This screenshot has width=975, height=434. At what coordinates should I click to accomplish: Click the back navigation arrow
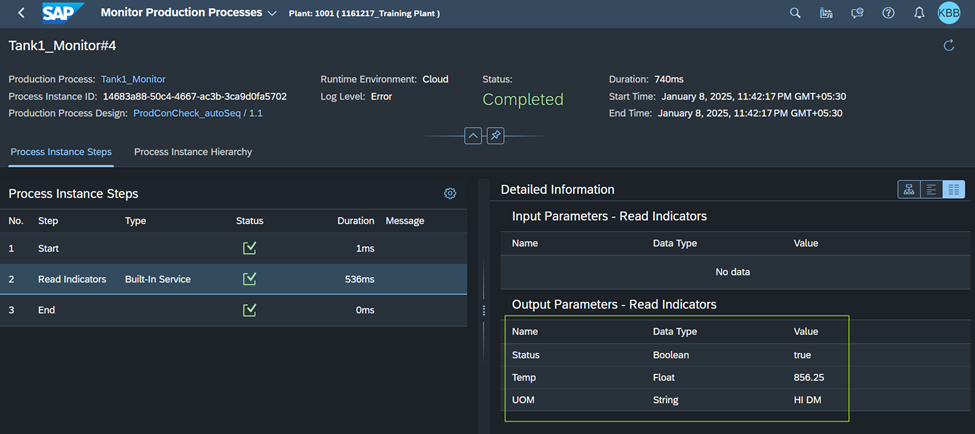coord(21,14)
